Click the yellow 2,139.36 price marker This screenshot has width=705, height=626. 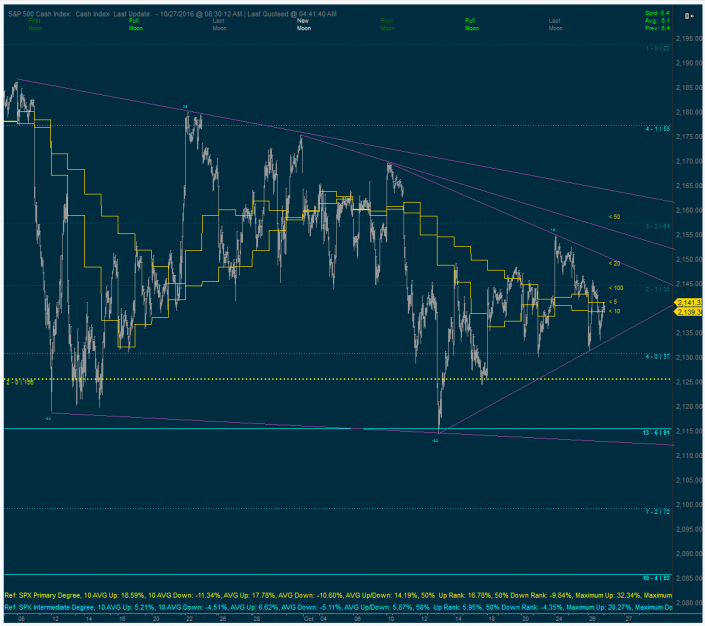(689, 312)
